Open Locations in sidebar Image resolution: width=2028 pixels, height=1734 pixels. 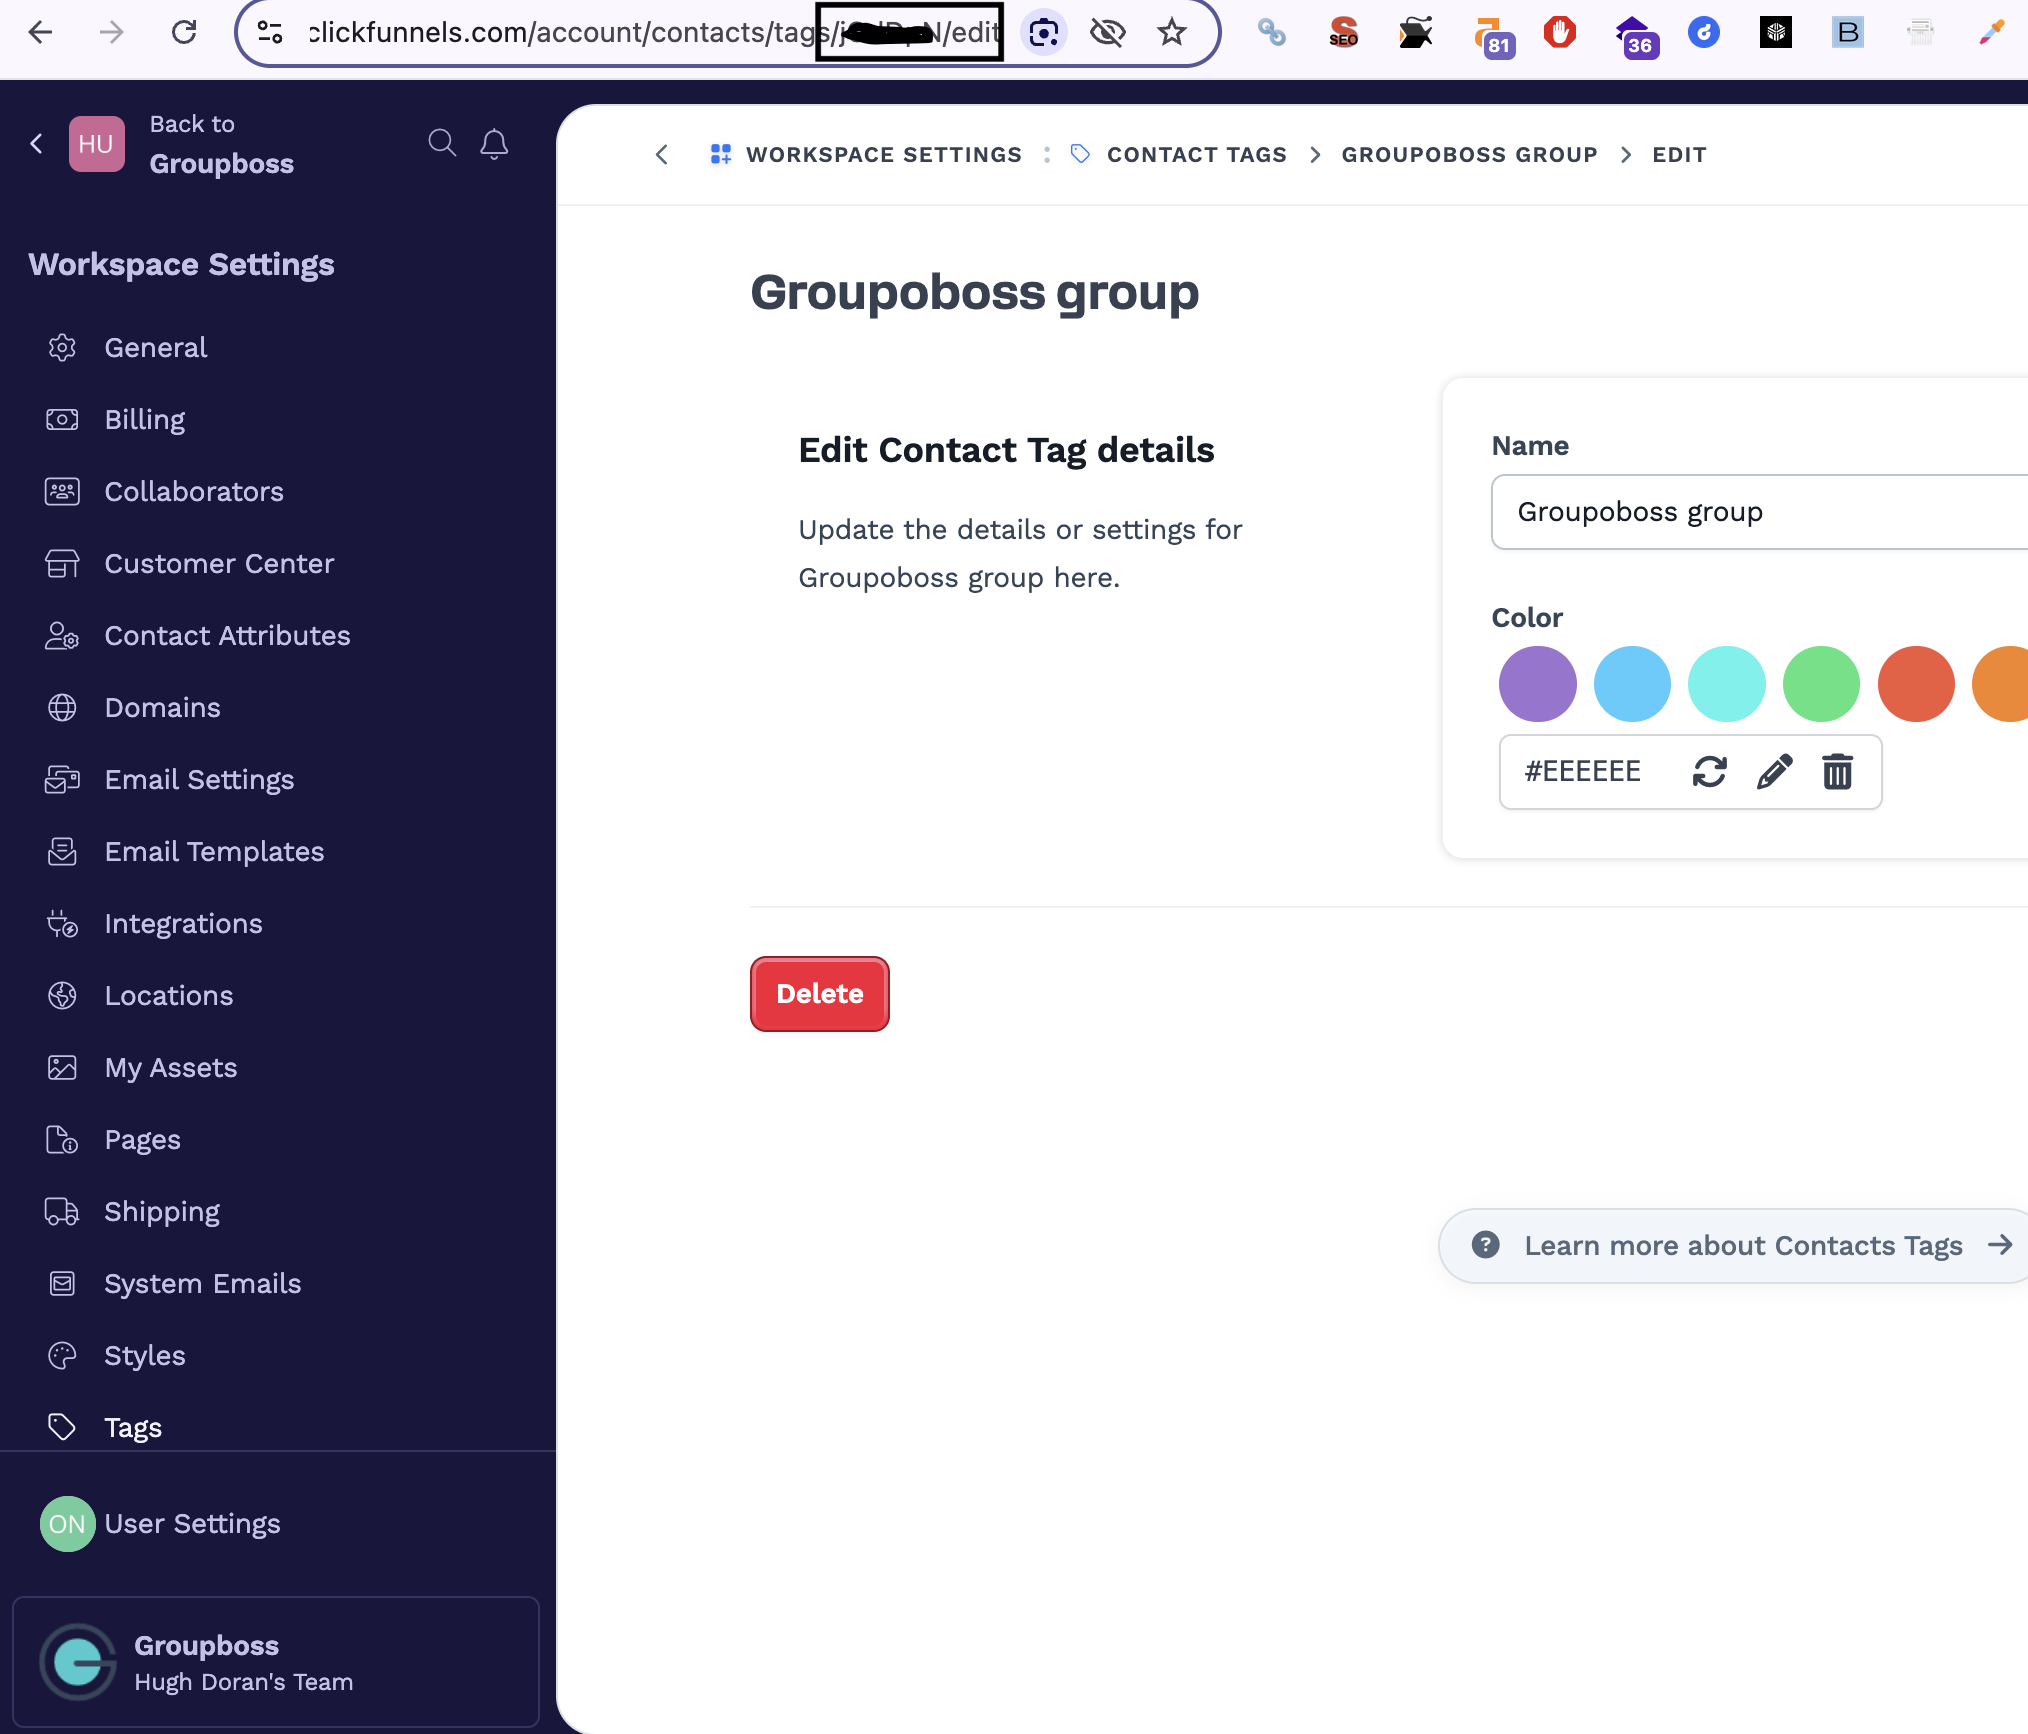pos(168,995)
